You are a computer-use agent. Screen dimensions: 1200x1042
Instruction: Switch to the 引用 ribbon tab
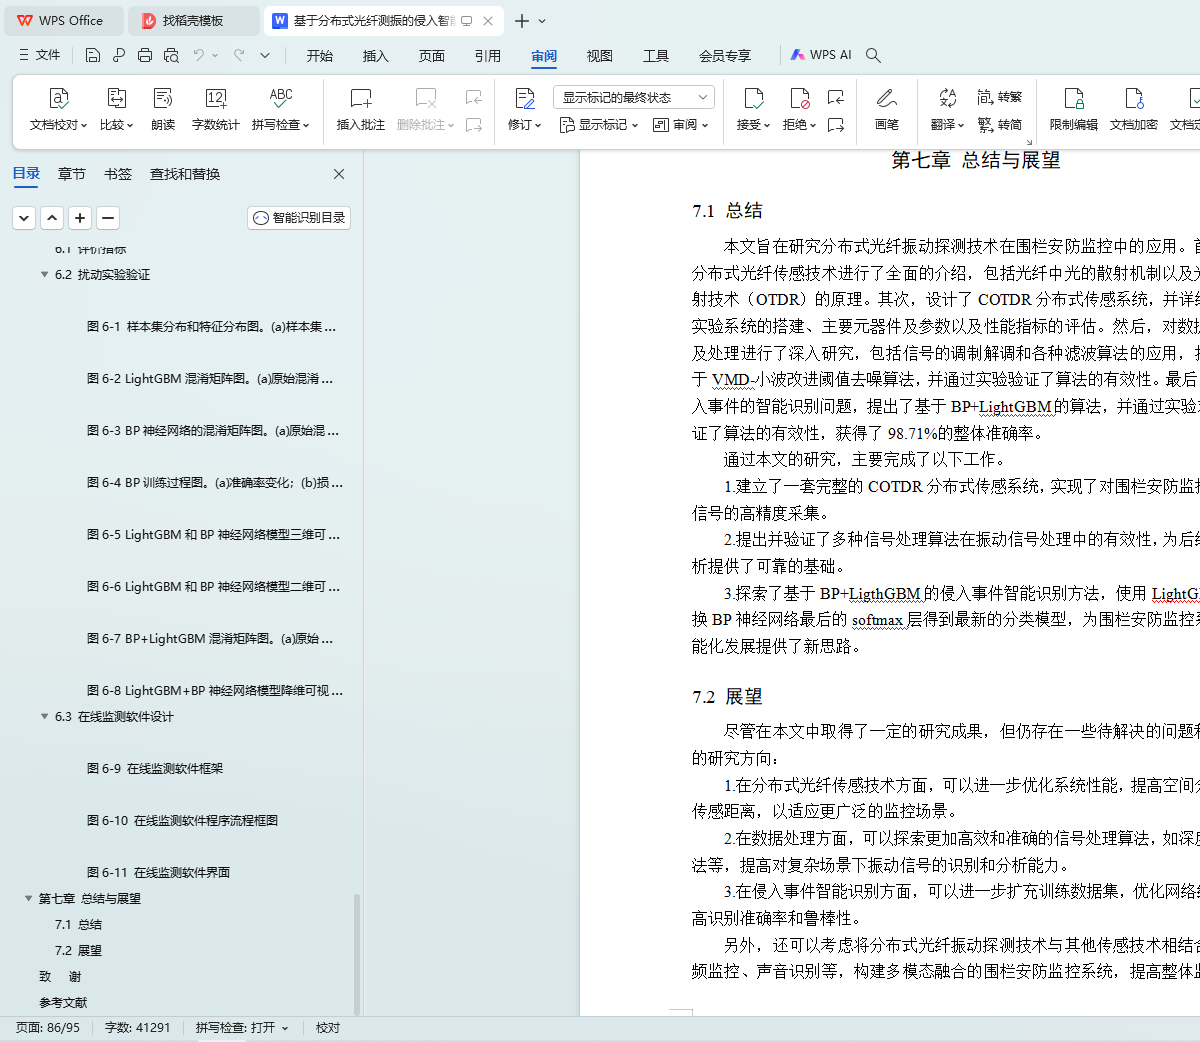coord(488,56)
